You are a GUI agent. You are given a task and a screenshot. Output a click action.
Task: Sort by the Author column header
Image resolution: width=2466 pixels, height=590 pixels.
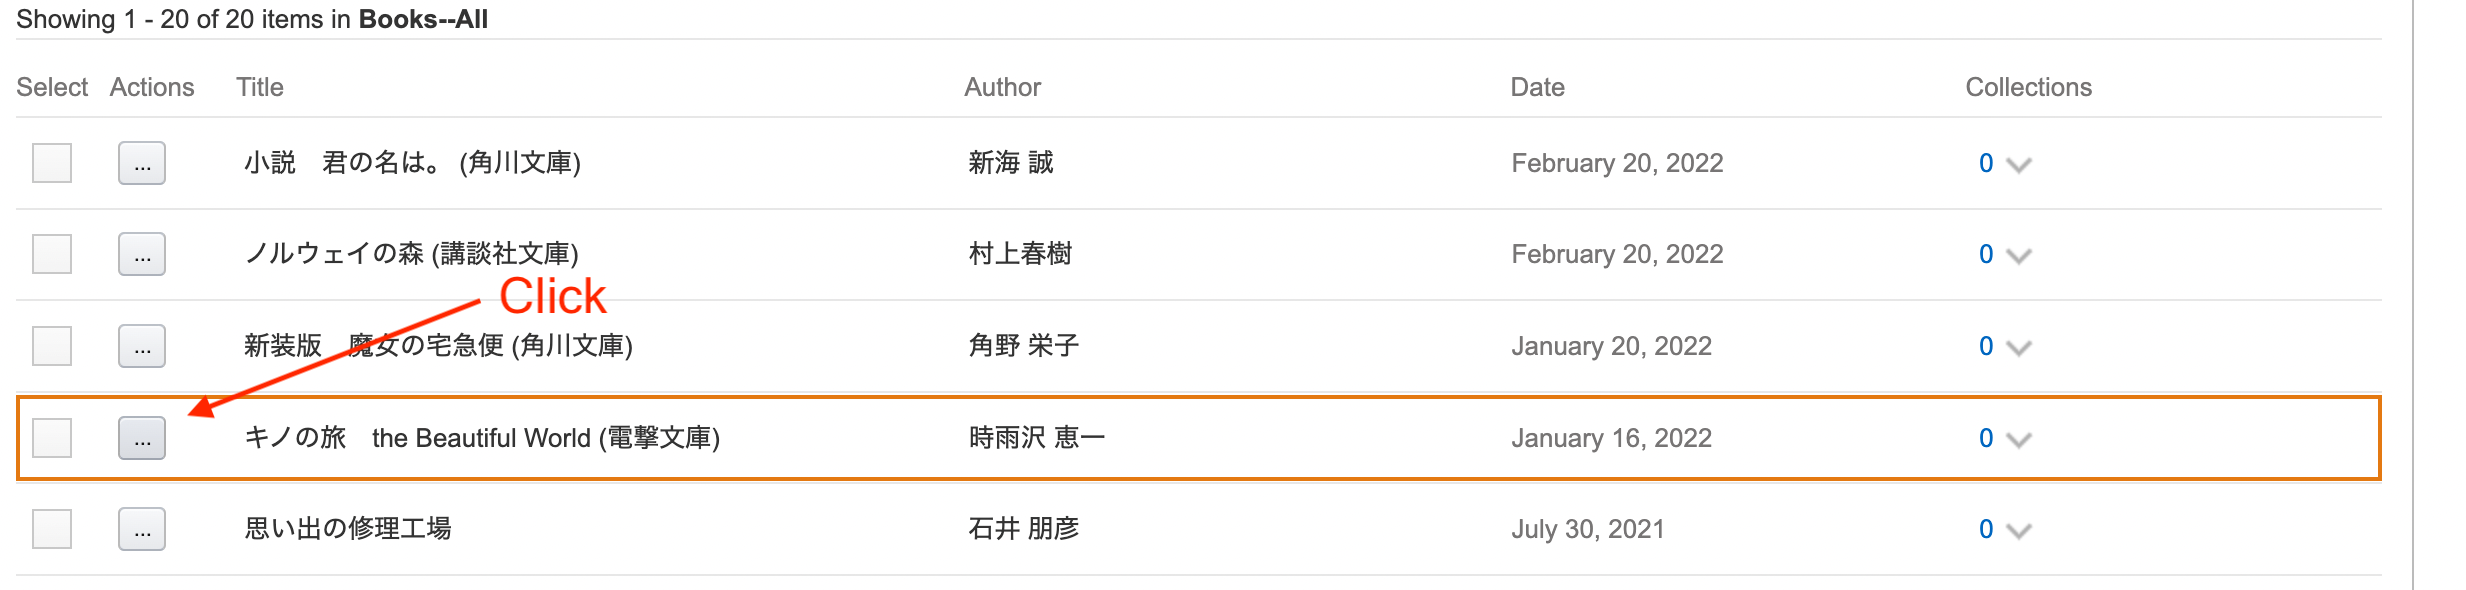(x=1002, y=87)
